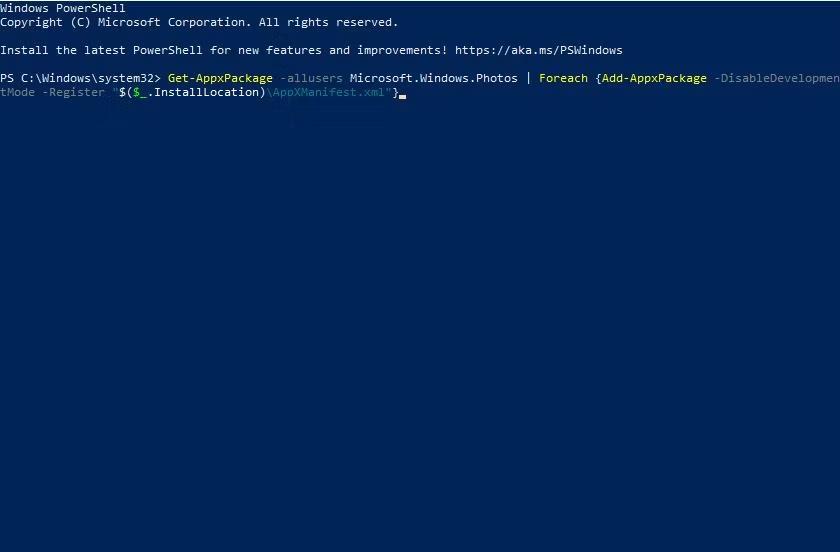The image size is (840, 552).
Task: Click the InstallLocation property text
Action: (x=206, y=92)
